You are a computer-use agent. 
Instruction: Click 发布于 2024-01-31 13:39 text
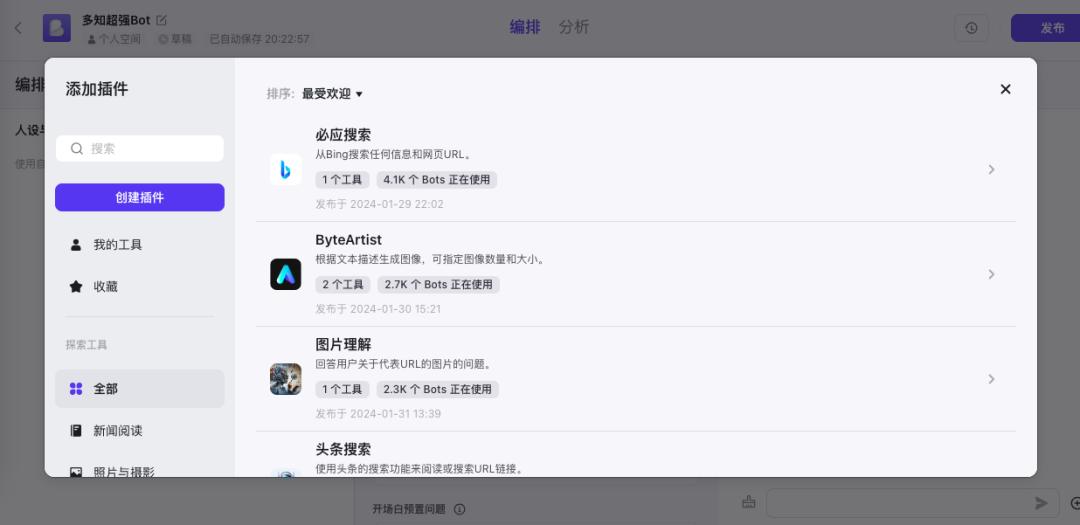pyautogui.click(x=378, y=414)
